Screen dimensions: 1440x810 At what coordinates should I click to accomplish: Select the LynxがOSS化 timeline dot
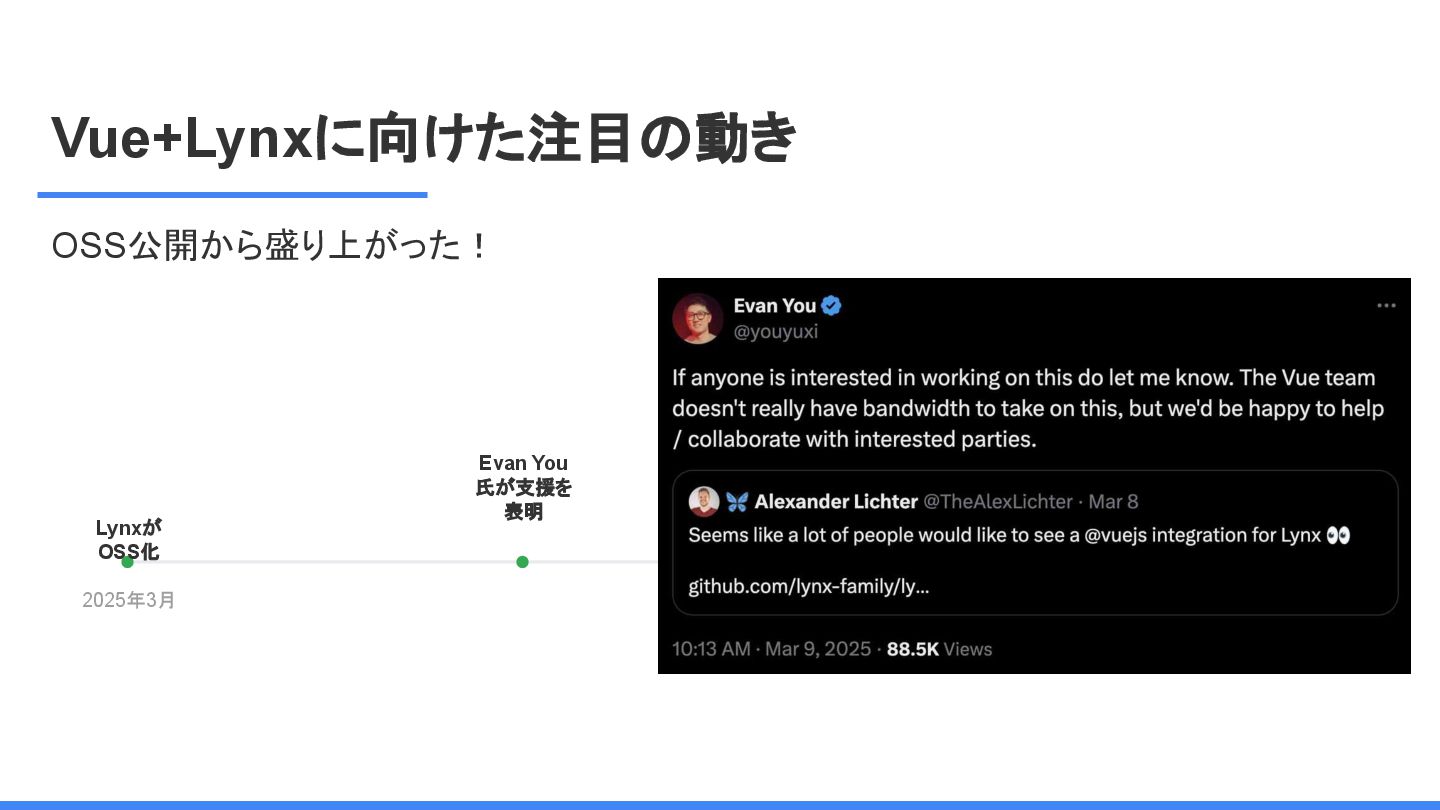click(127, 562)
